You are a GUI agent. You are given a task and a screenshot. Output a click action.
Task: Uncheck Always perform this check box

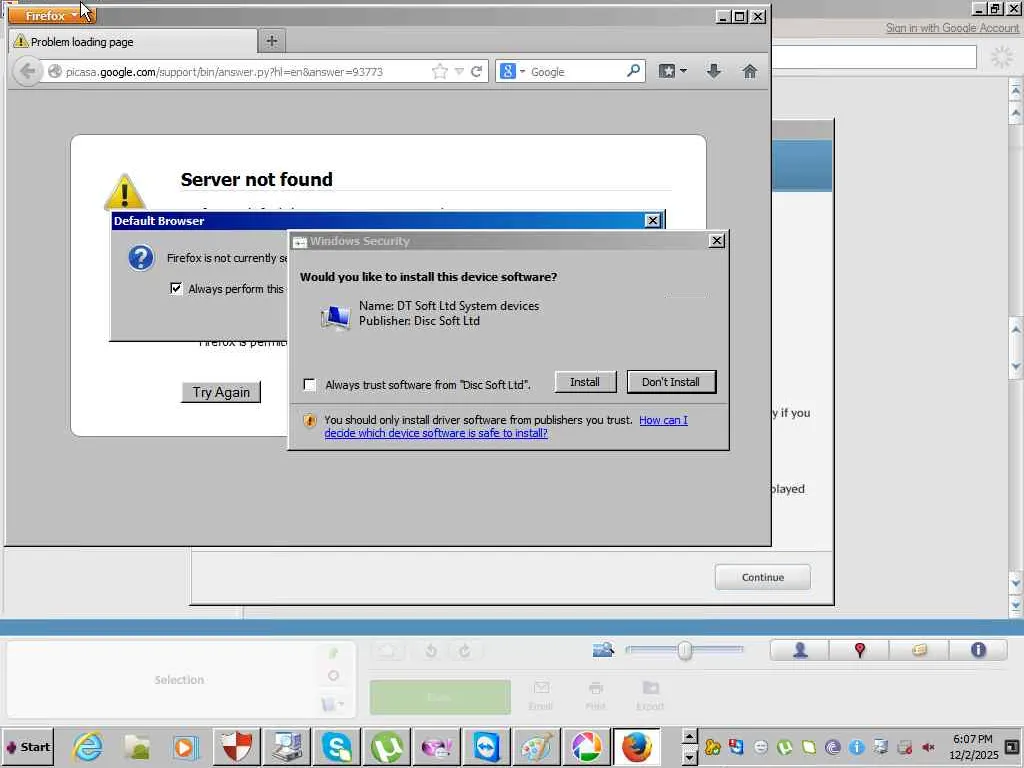point(176,288)
